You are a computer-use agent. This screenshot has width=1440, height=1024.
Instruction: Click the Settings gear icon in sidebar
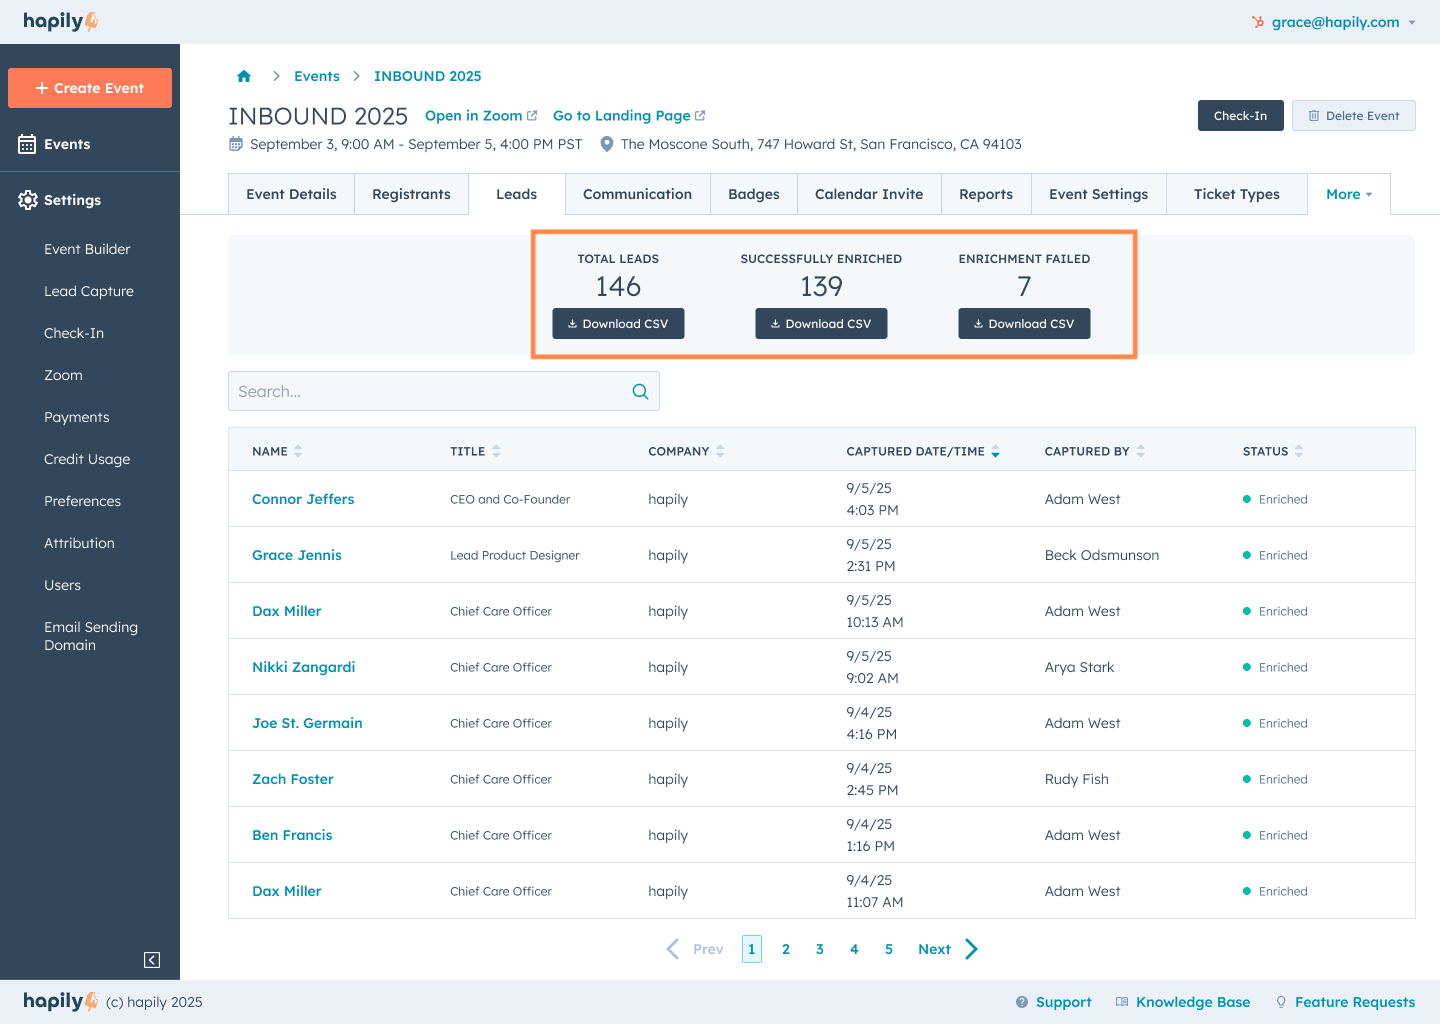tap(27, 200)
